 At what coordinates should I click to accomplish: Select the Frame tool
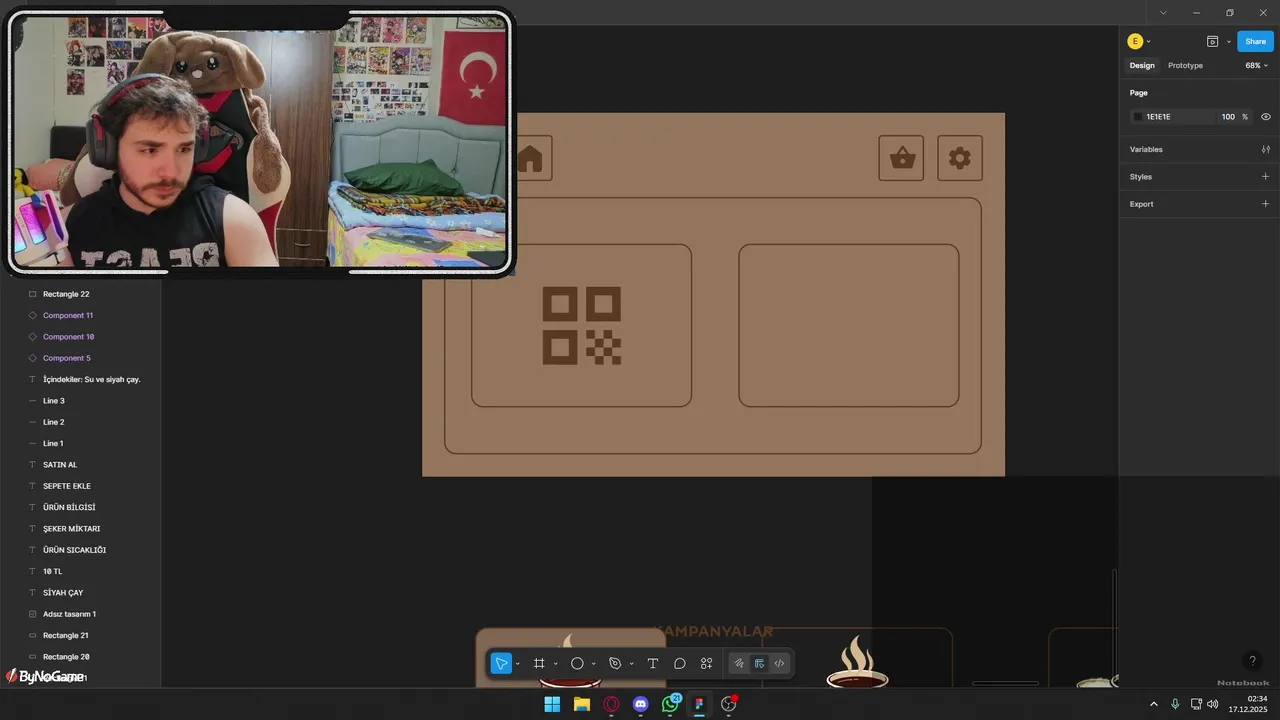[x=539, y=663]
